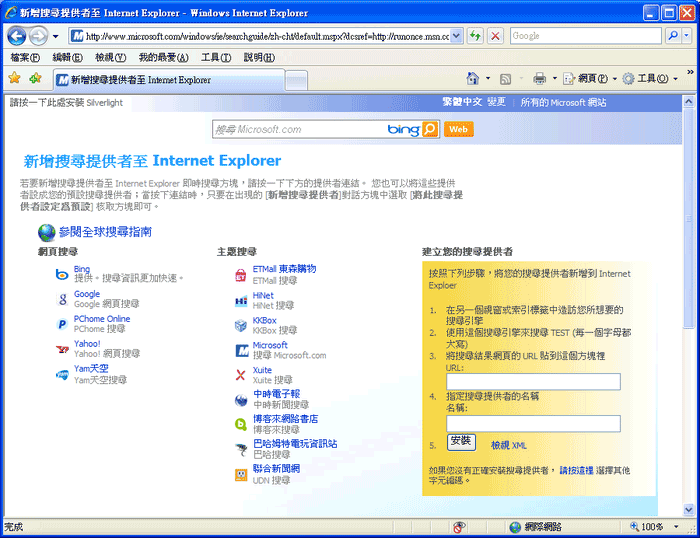Viewport: 700px width, 538px height.
Task: Click the 中時電子報 icon
Action: pyautogui.click(x=241, y=400)
